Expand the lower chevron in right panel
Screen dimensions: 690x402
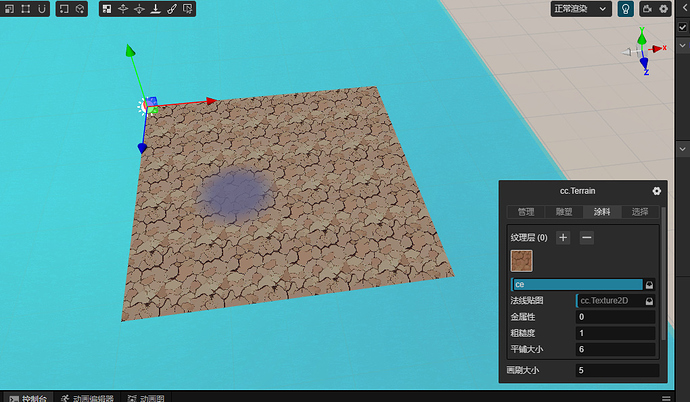[683, 149]
